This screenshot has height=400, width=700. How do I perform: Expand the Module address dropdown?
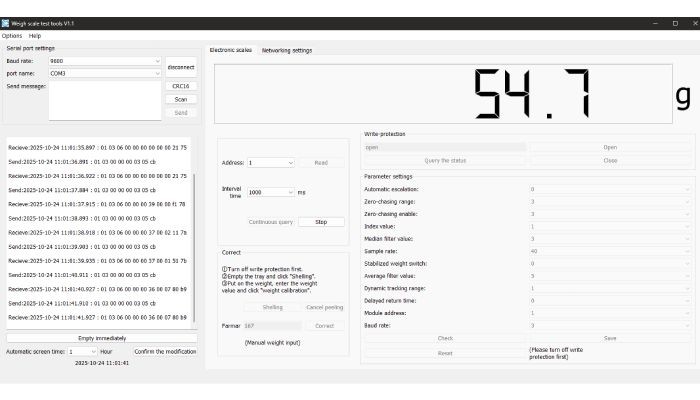[x=610, y=313]
